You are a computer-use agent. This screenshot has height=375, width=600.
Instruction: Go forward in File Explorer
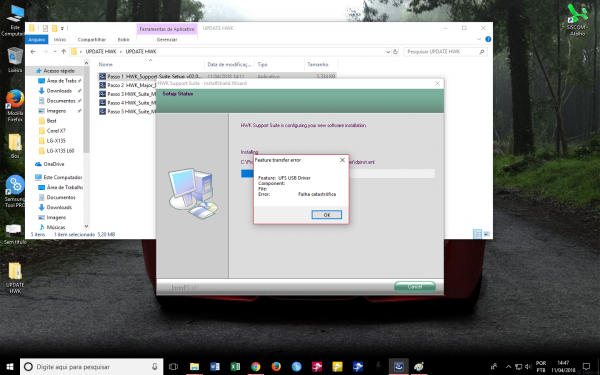point(45,52)
